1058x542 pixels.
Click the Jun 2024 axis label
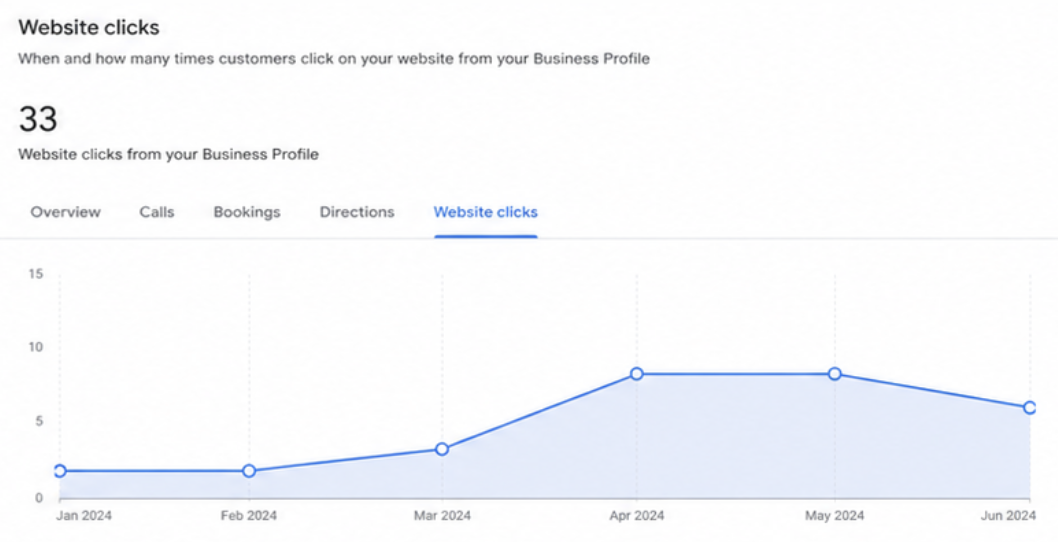pos(1007,516)
